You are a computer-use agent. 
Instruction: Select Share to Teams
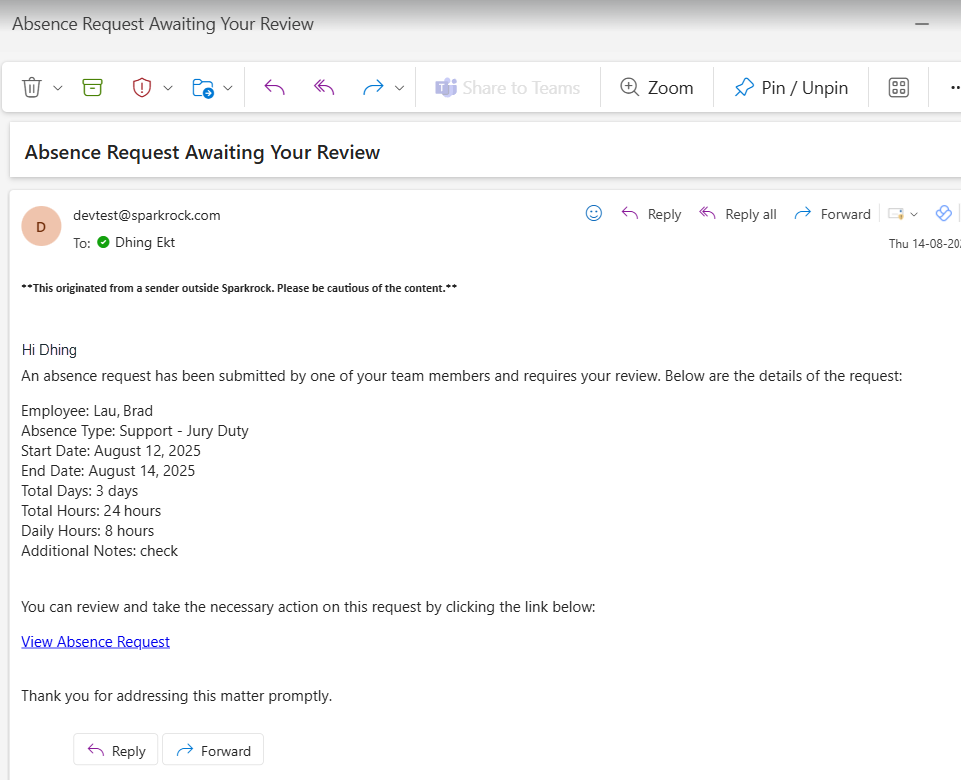(508, 87)
